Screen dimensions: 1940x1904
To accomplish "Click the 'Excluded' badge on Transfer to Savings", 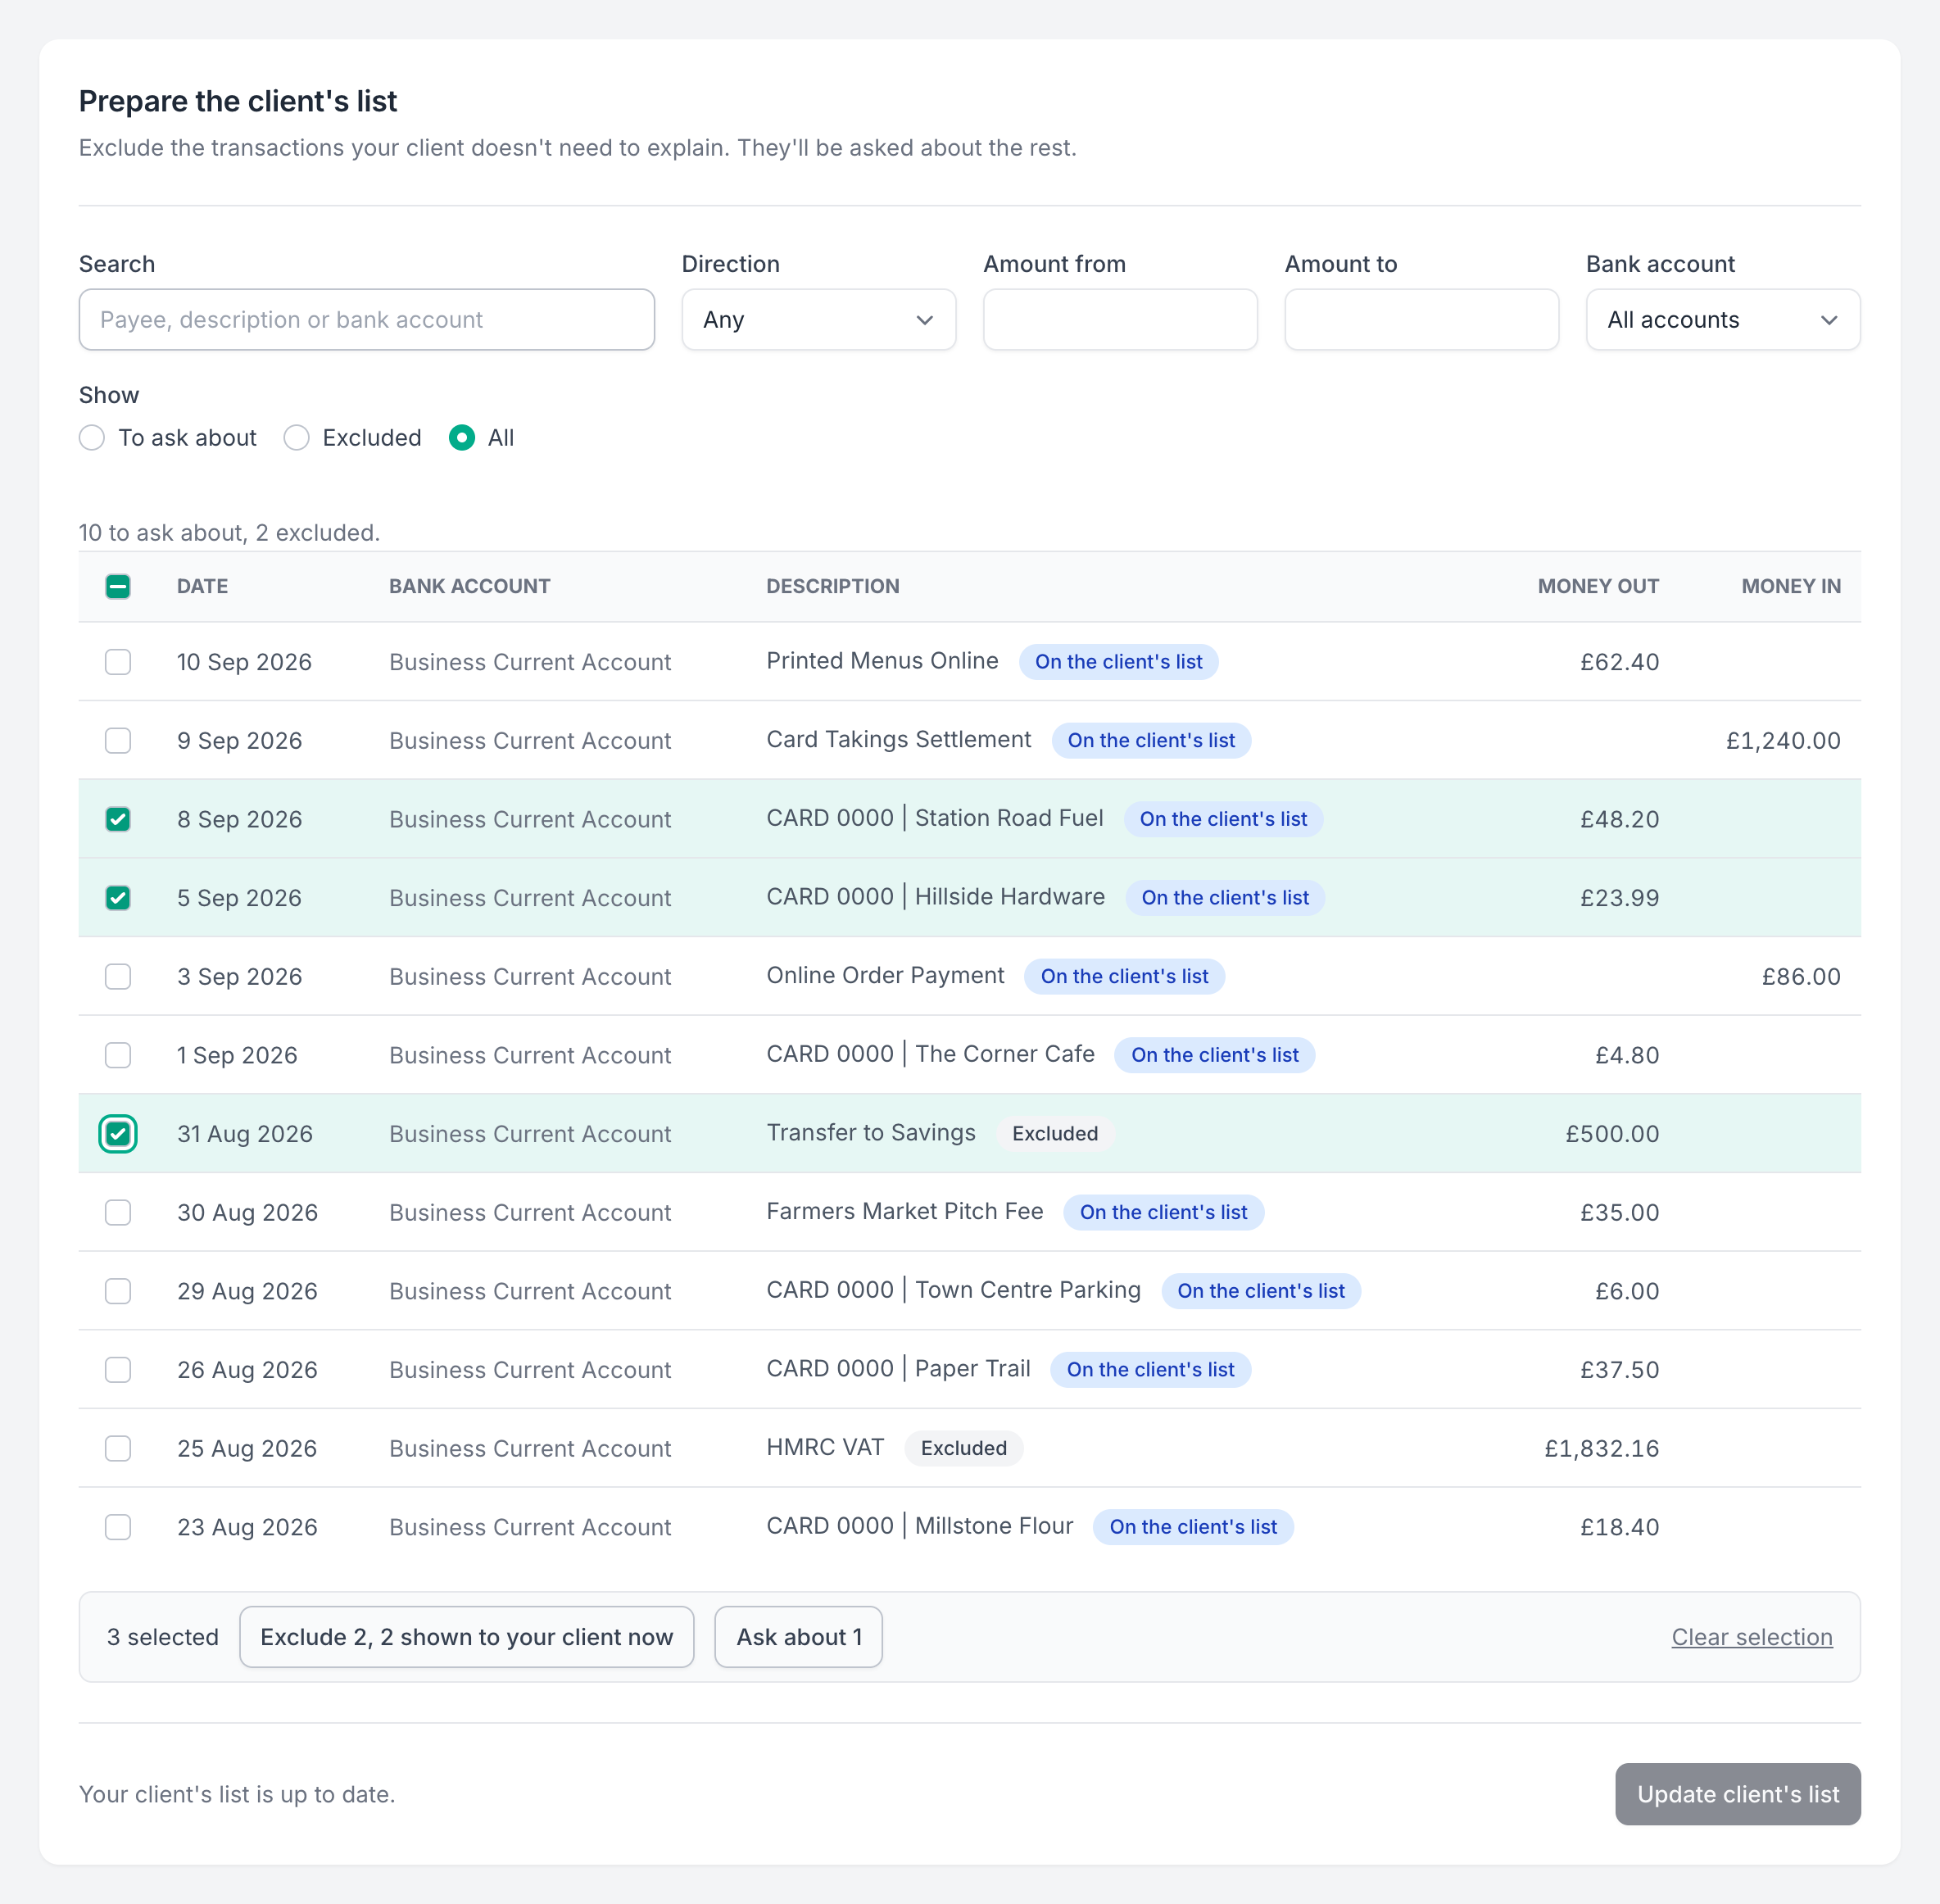I will click(x=1055, y=1133).
